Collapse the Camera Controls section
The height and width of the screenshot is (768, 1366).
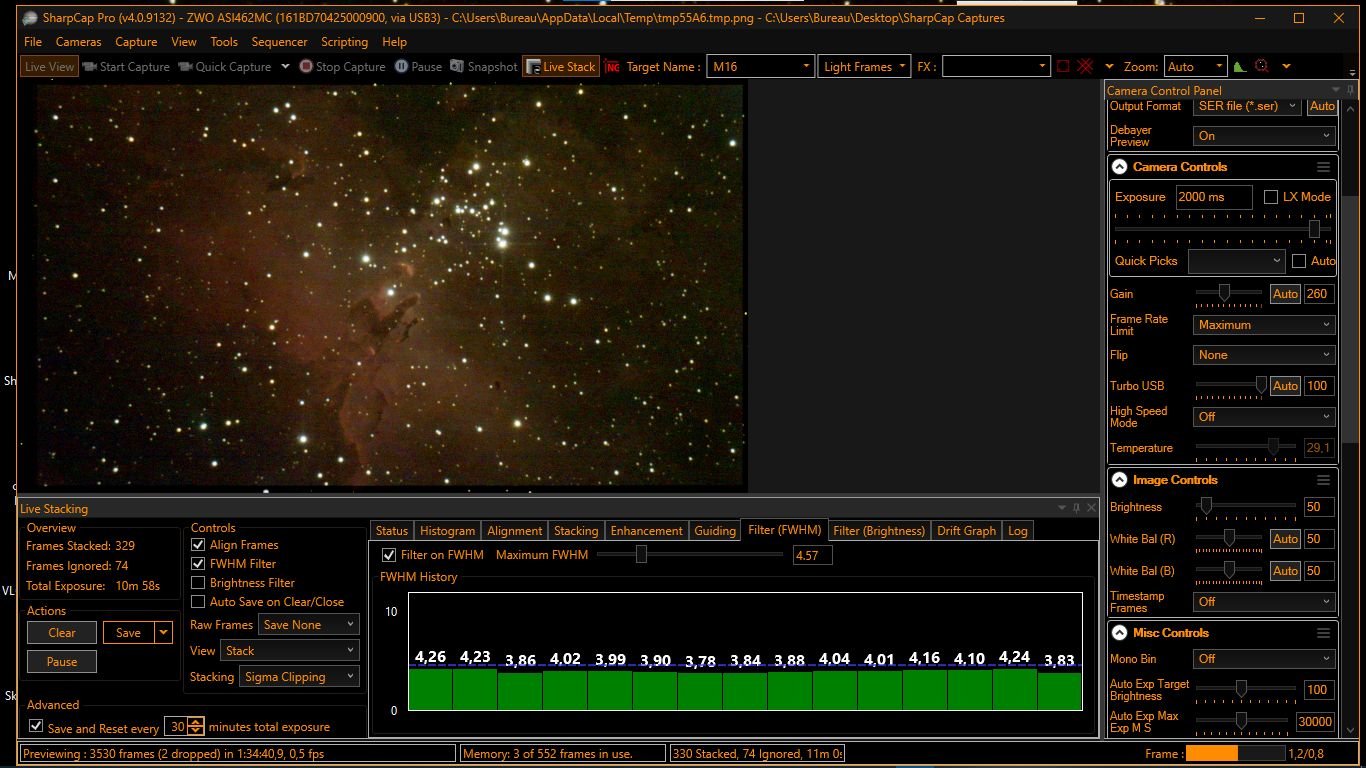click(1120, 167)
